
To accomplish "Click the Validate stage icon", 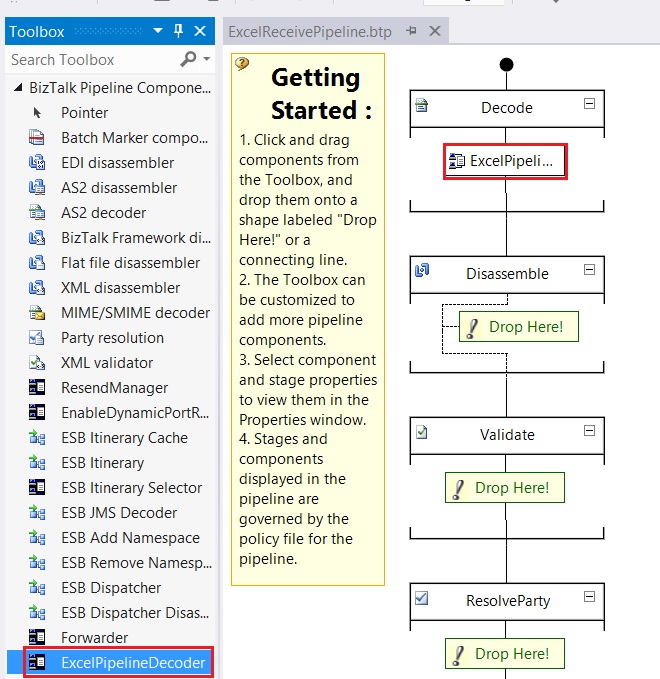I will pyautogui.click(x=421, y=432).
